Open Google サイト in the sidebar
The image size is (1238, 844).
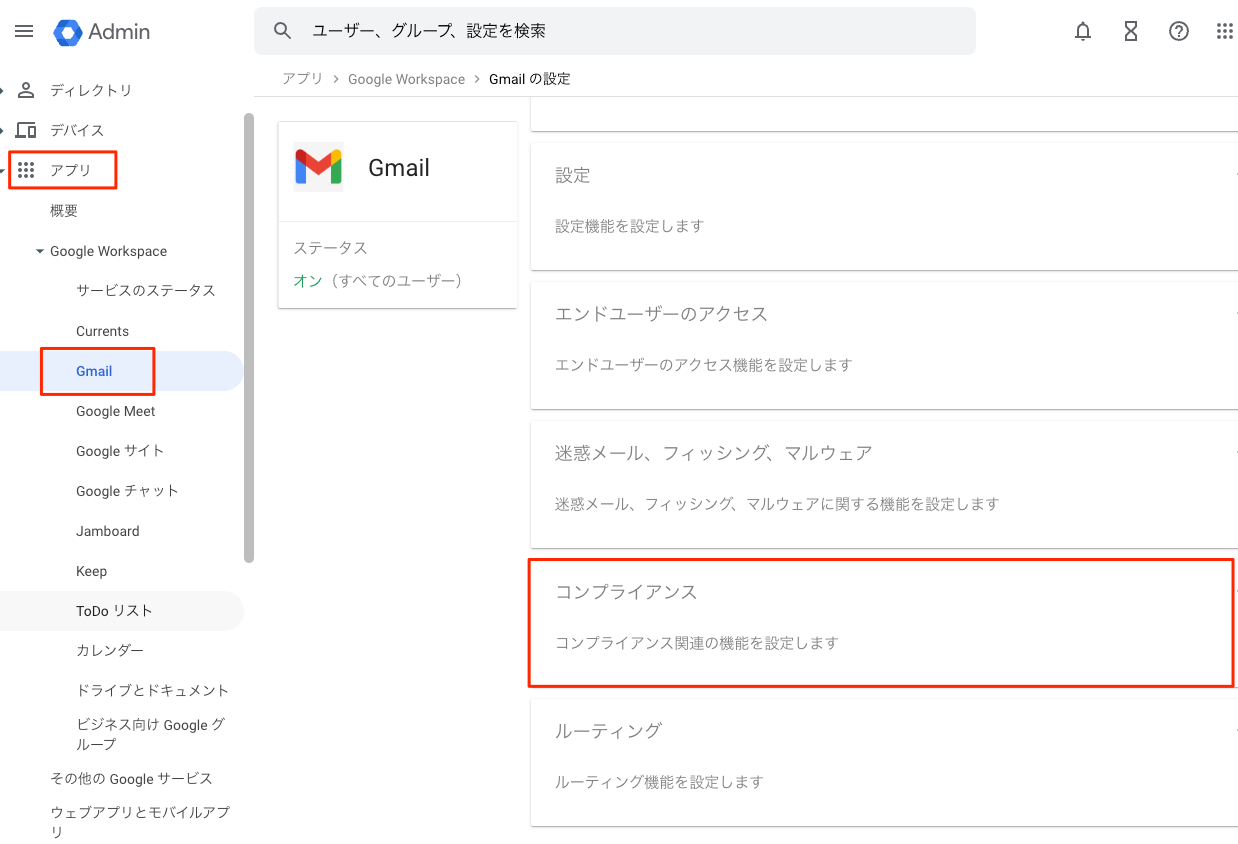click(x=120, y=451)
